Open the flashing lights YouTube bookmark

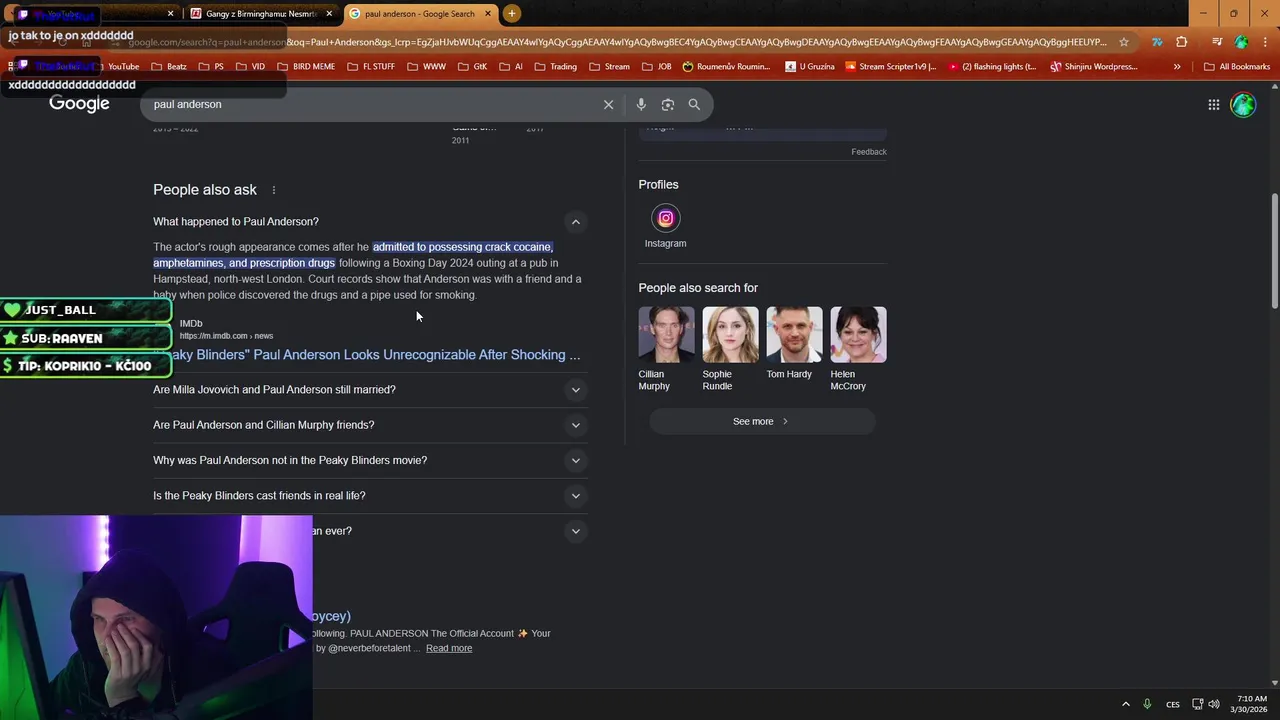(x=992, y=67)
